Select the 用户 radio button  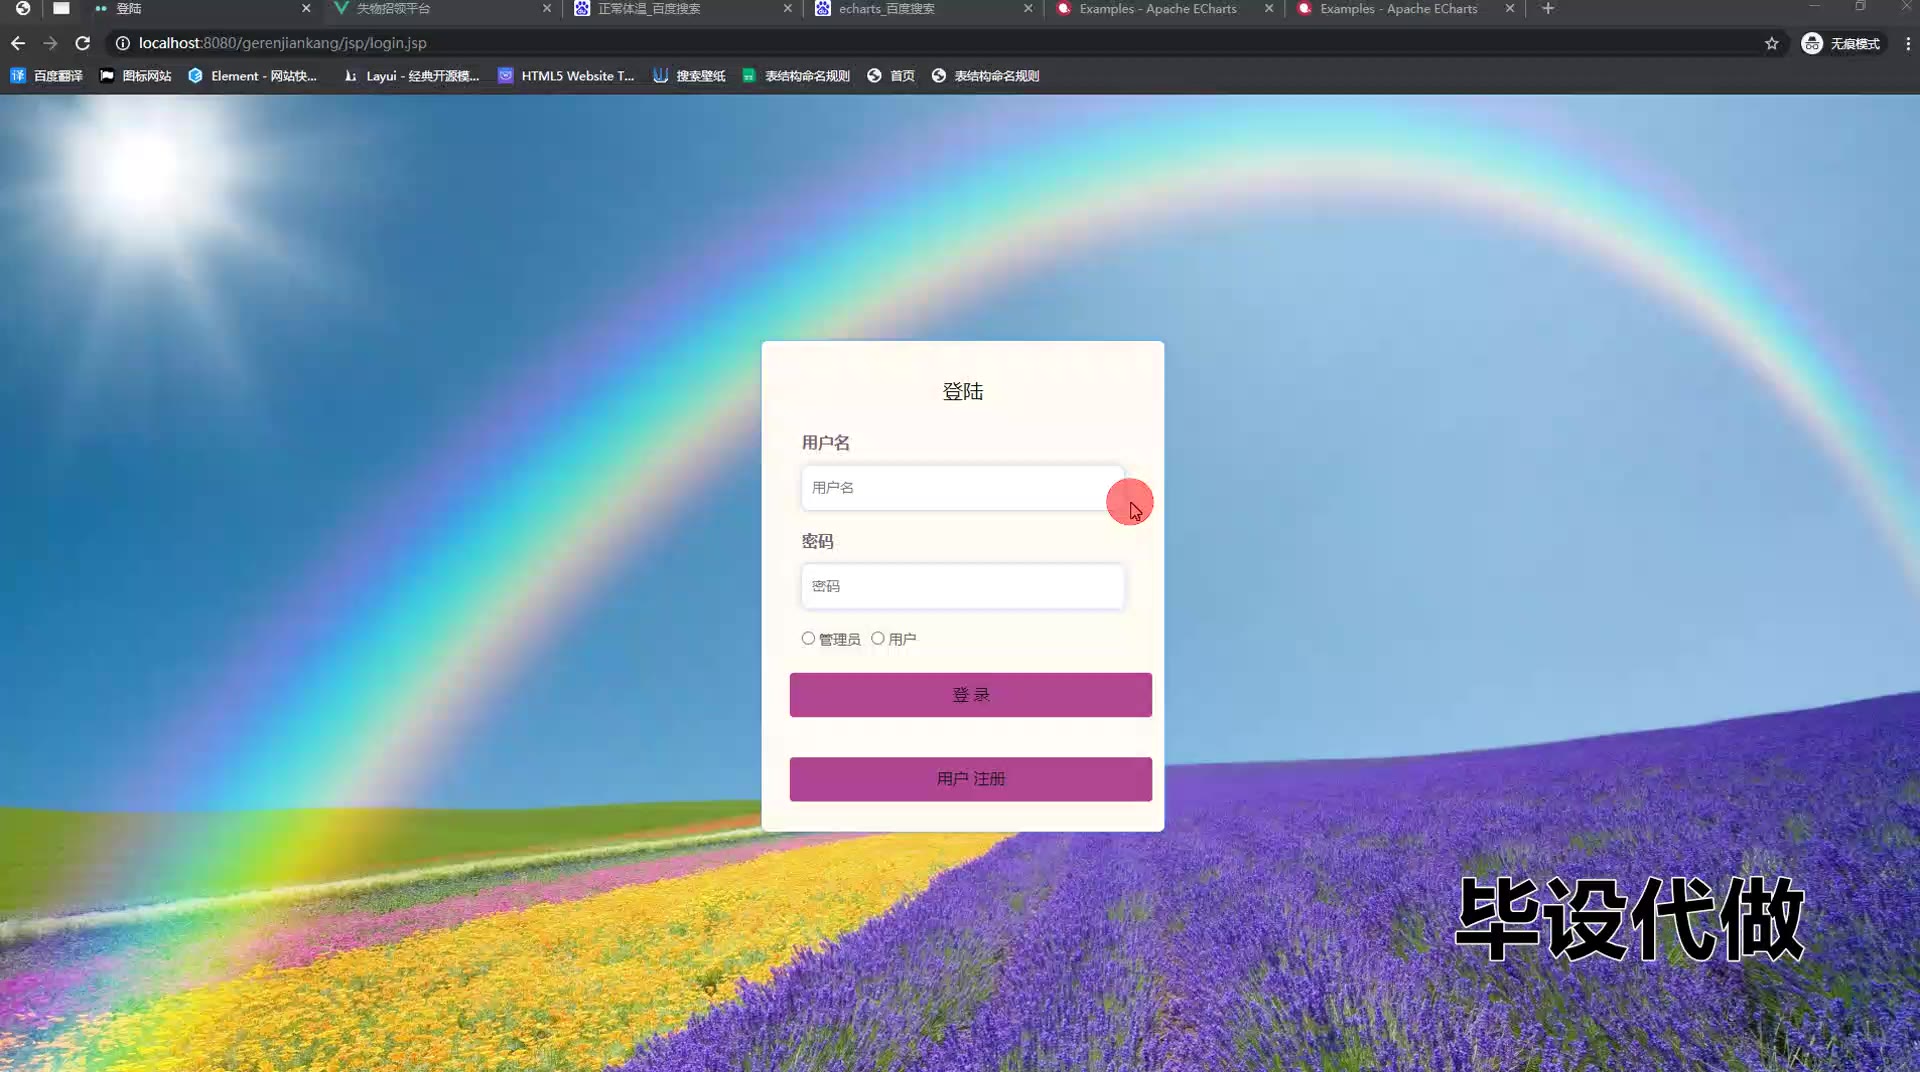coord(878,638)
